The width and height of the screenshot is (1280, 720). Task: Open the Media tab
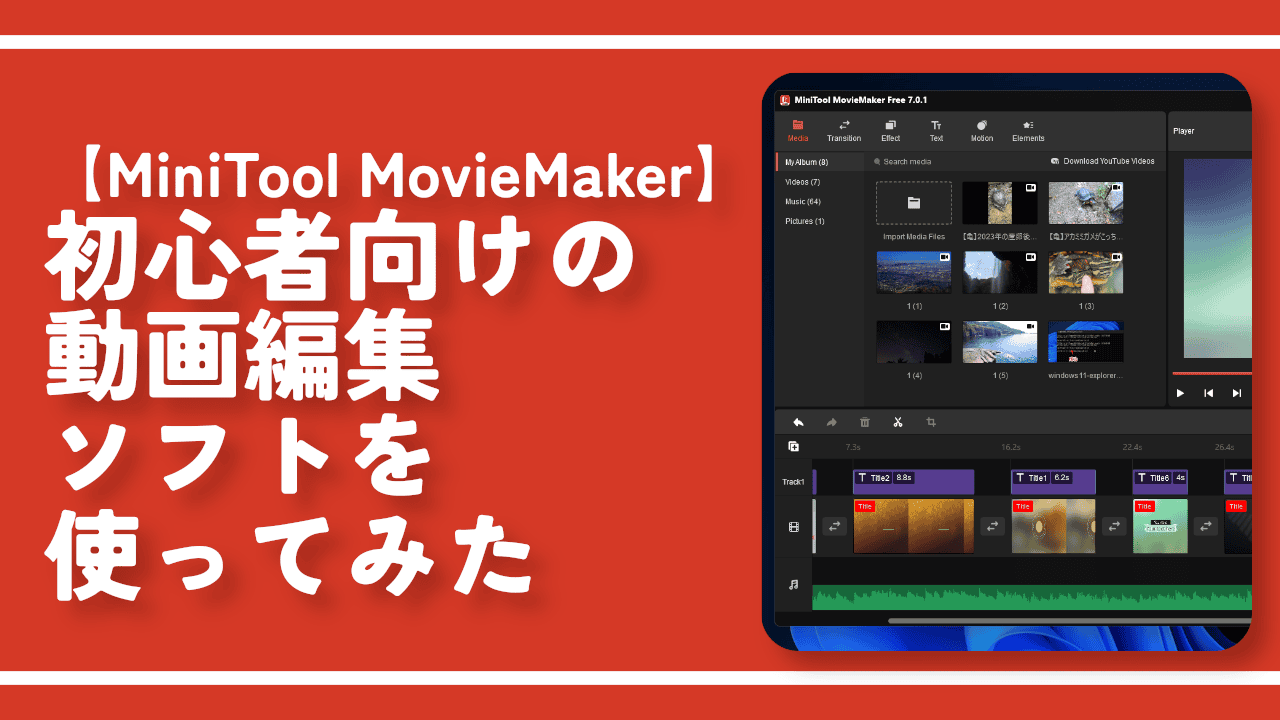coord(798,131)
